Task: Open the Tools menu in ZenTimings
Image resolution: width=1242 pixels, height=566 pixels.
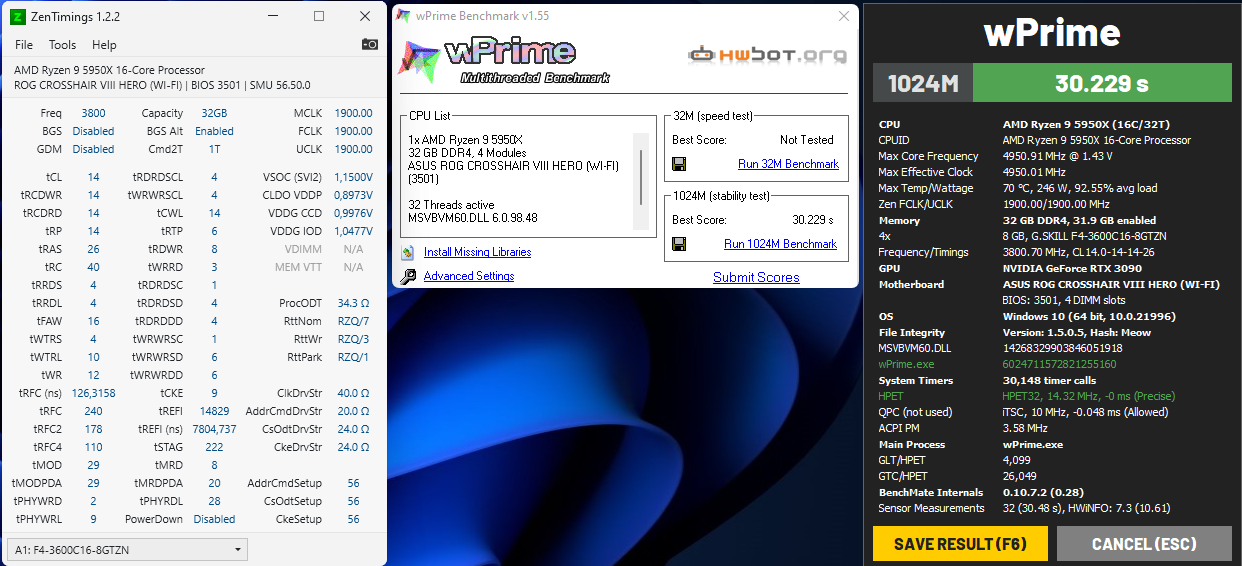Action: point(62,45)
